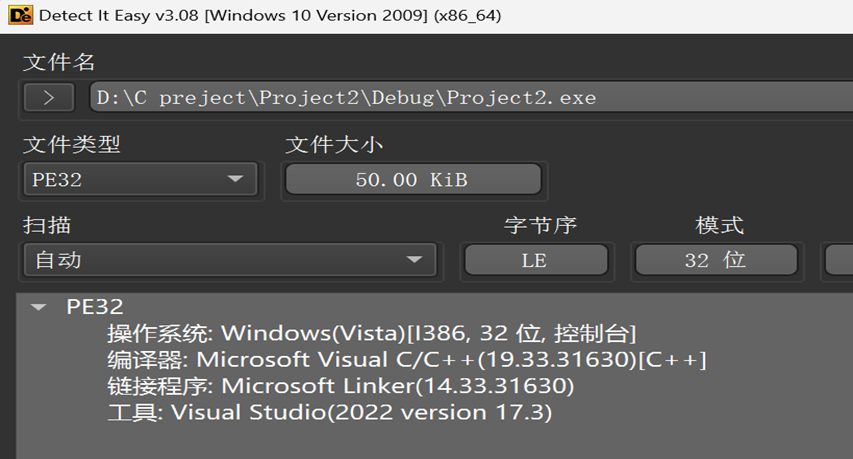This screenshot has height=459, width=853.
Task: Open the file browse arrow button
Action: 49,98
